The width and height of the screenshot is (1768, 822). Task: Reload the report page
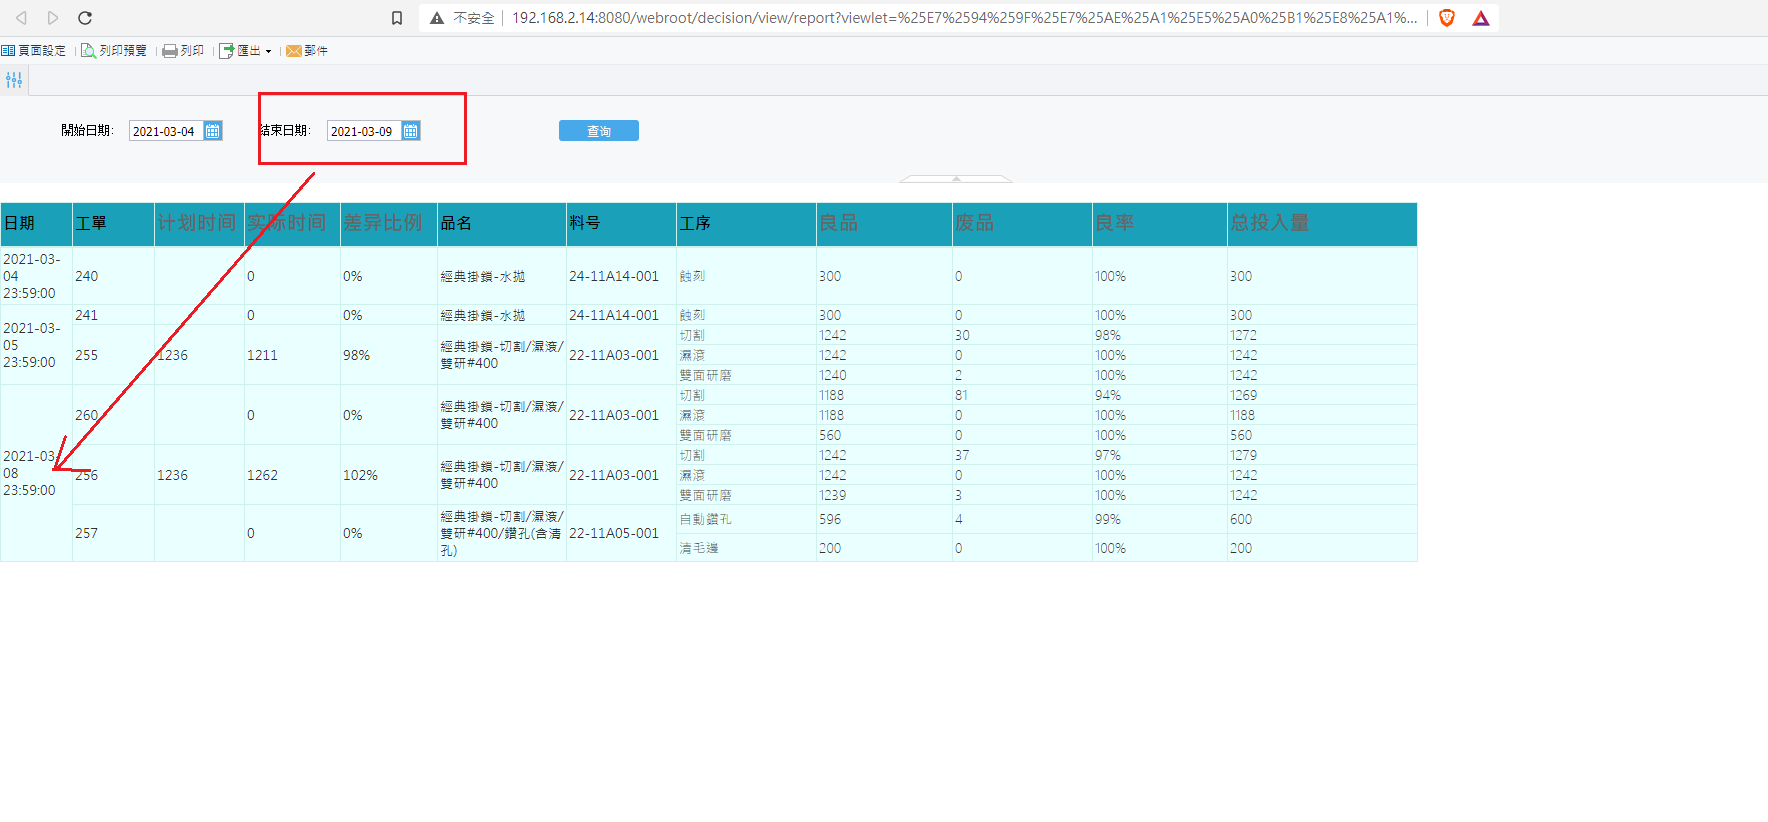pos(85,18)
